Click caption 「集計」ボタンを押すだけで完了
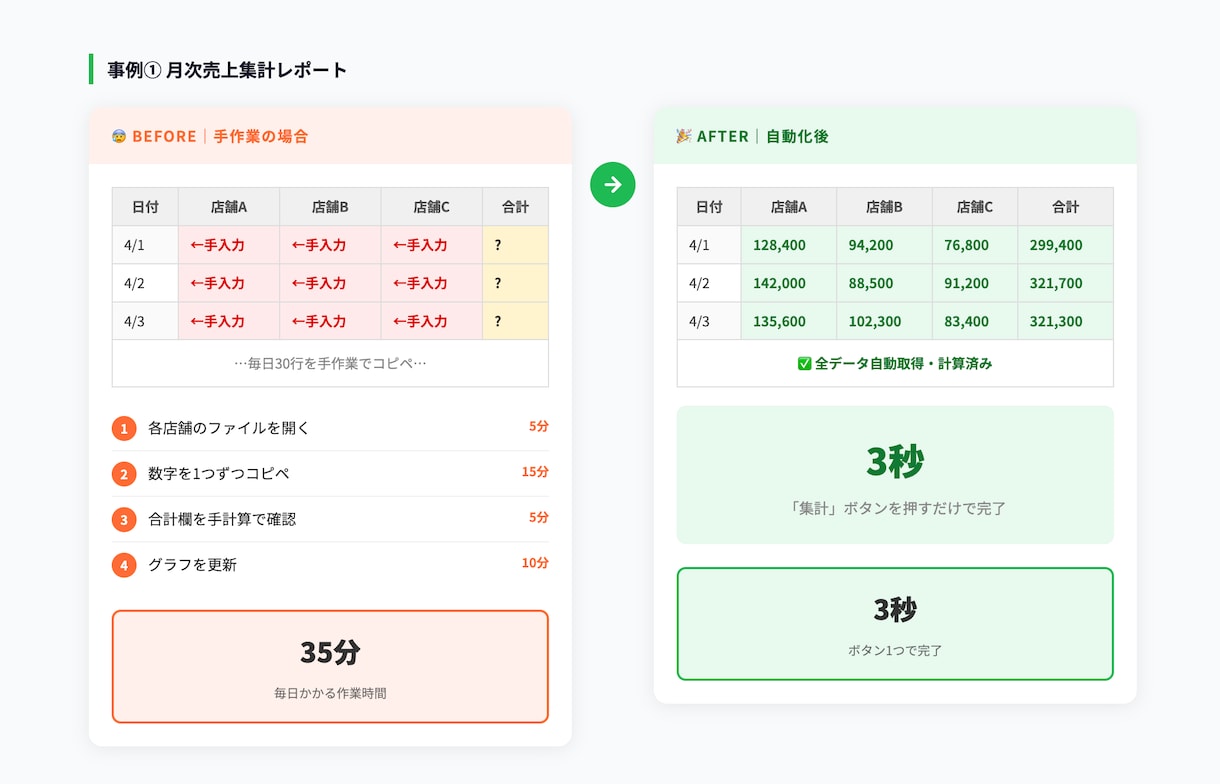The width and height of the screenshot is (1220, 784). pos(895,508)
